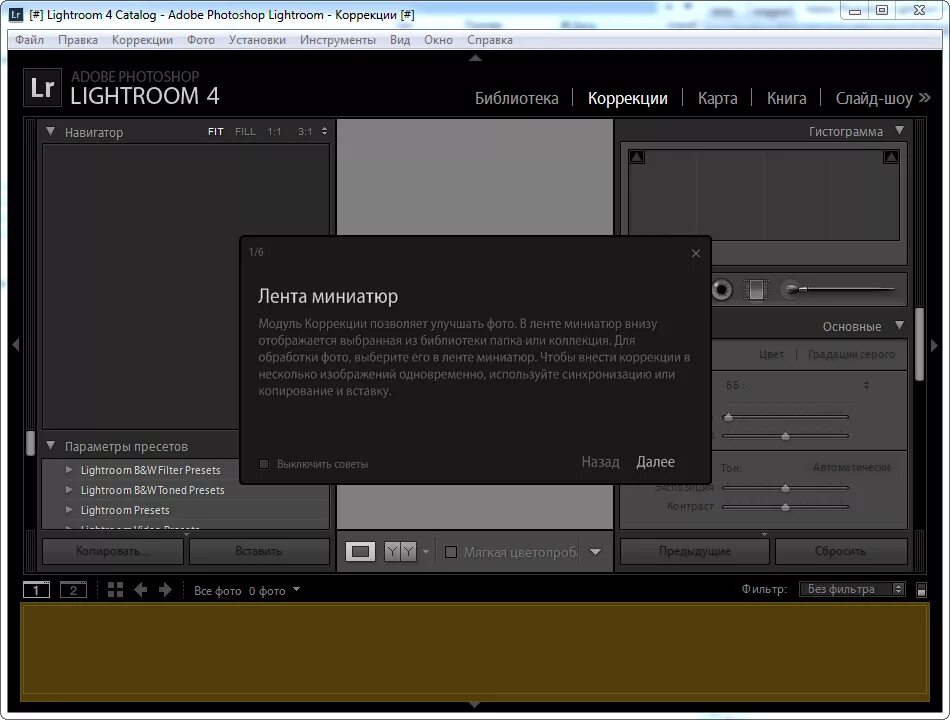
Task: Open the Окно menu
Action: tap(438, 40)
